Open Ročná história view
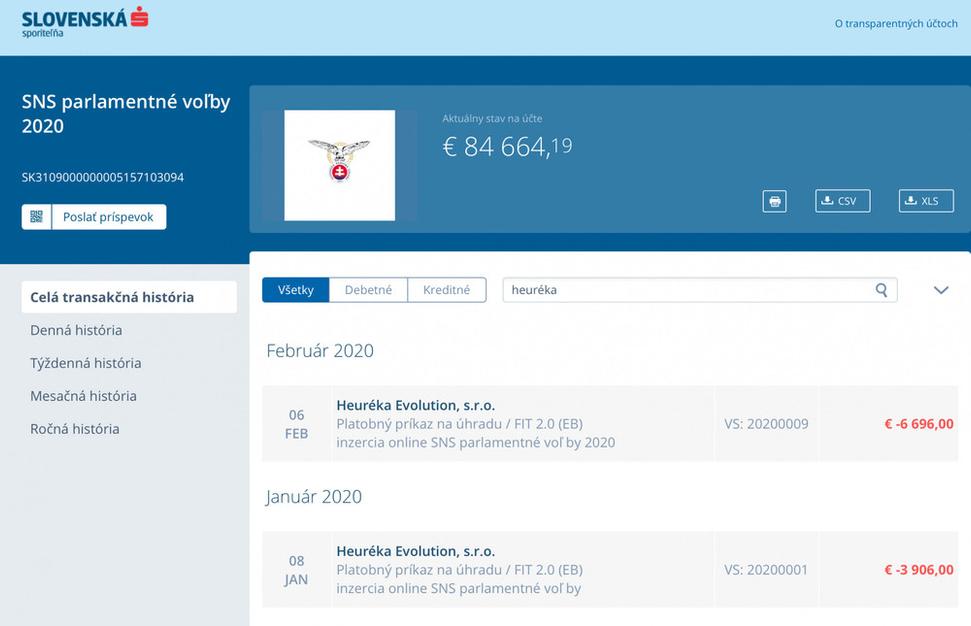The width and height of the screenshot is (971, 626). (75, 428)
